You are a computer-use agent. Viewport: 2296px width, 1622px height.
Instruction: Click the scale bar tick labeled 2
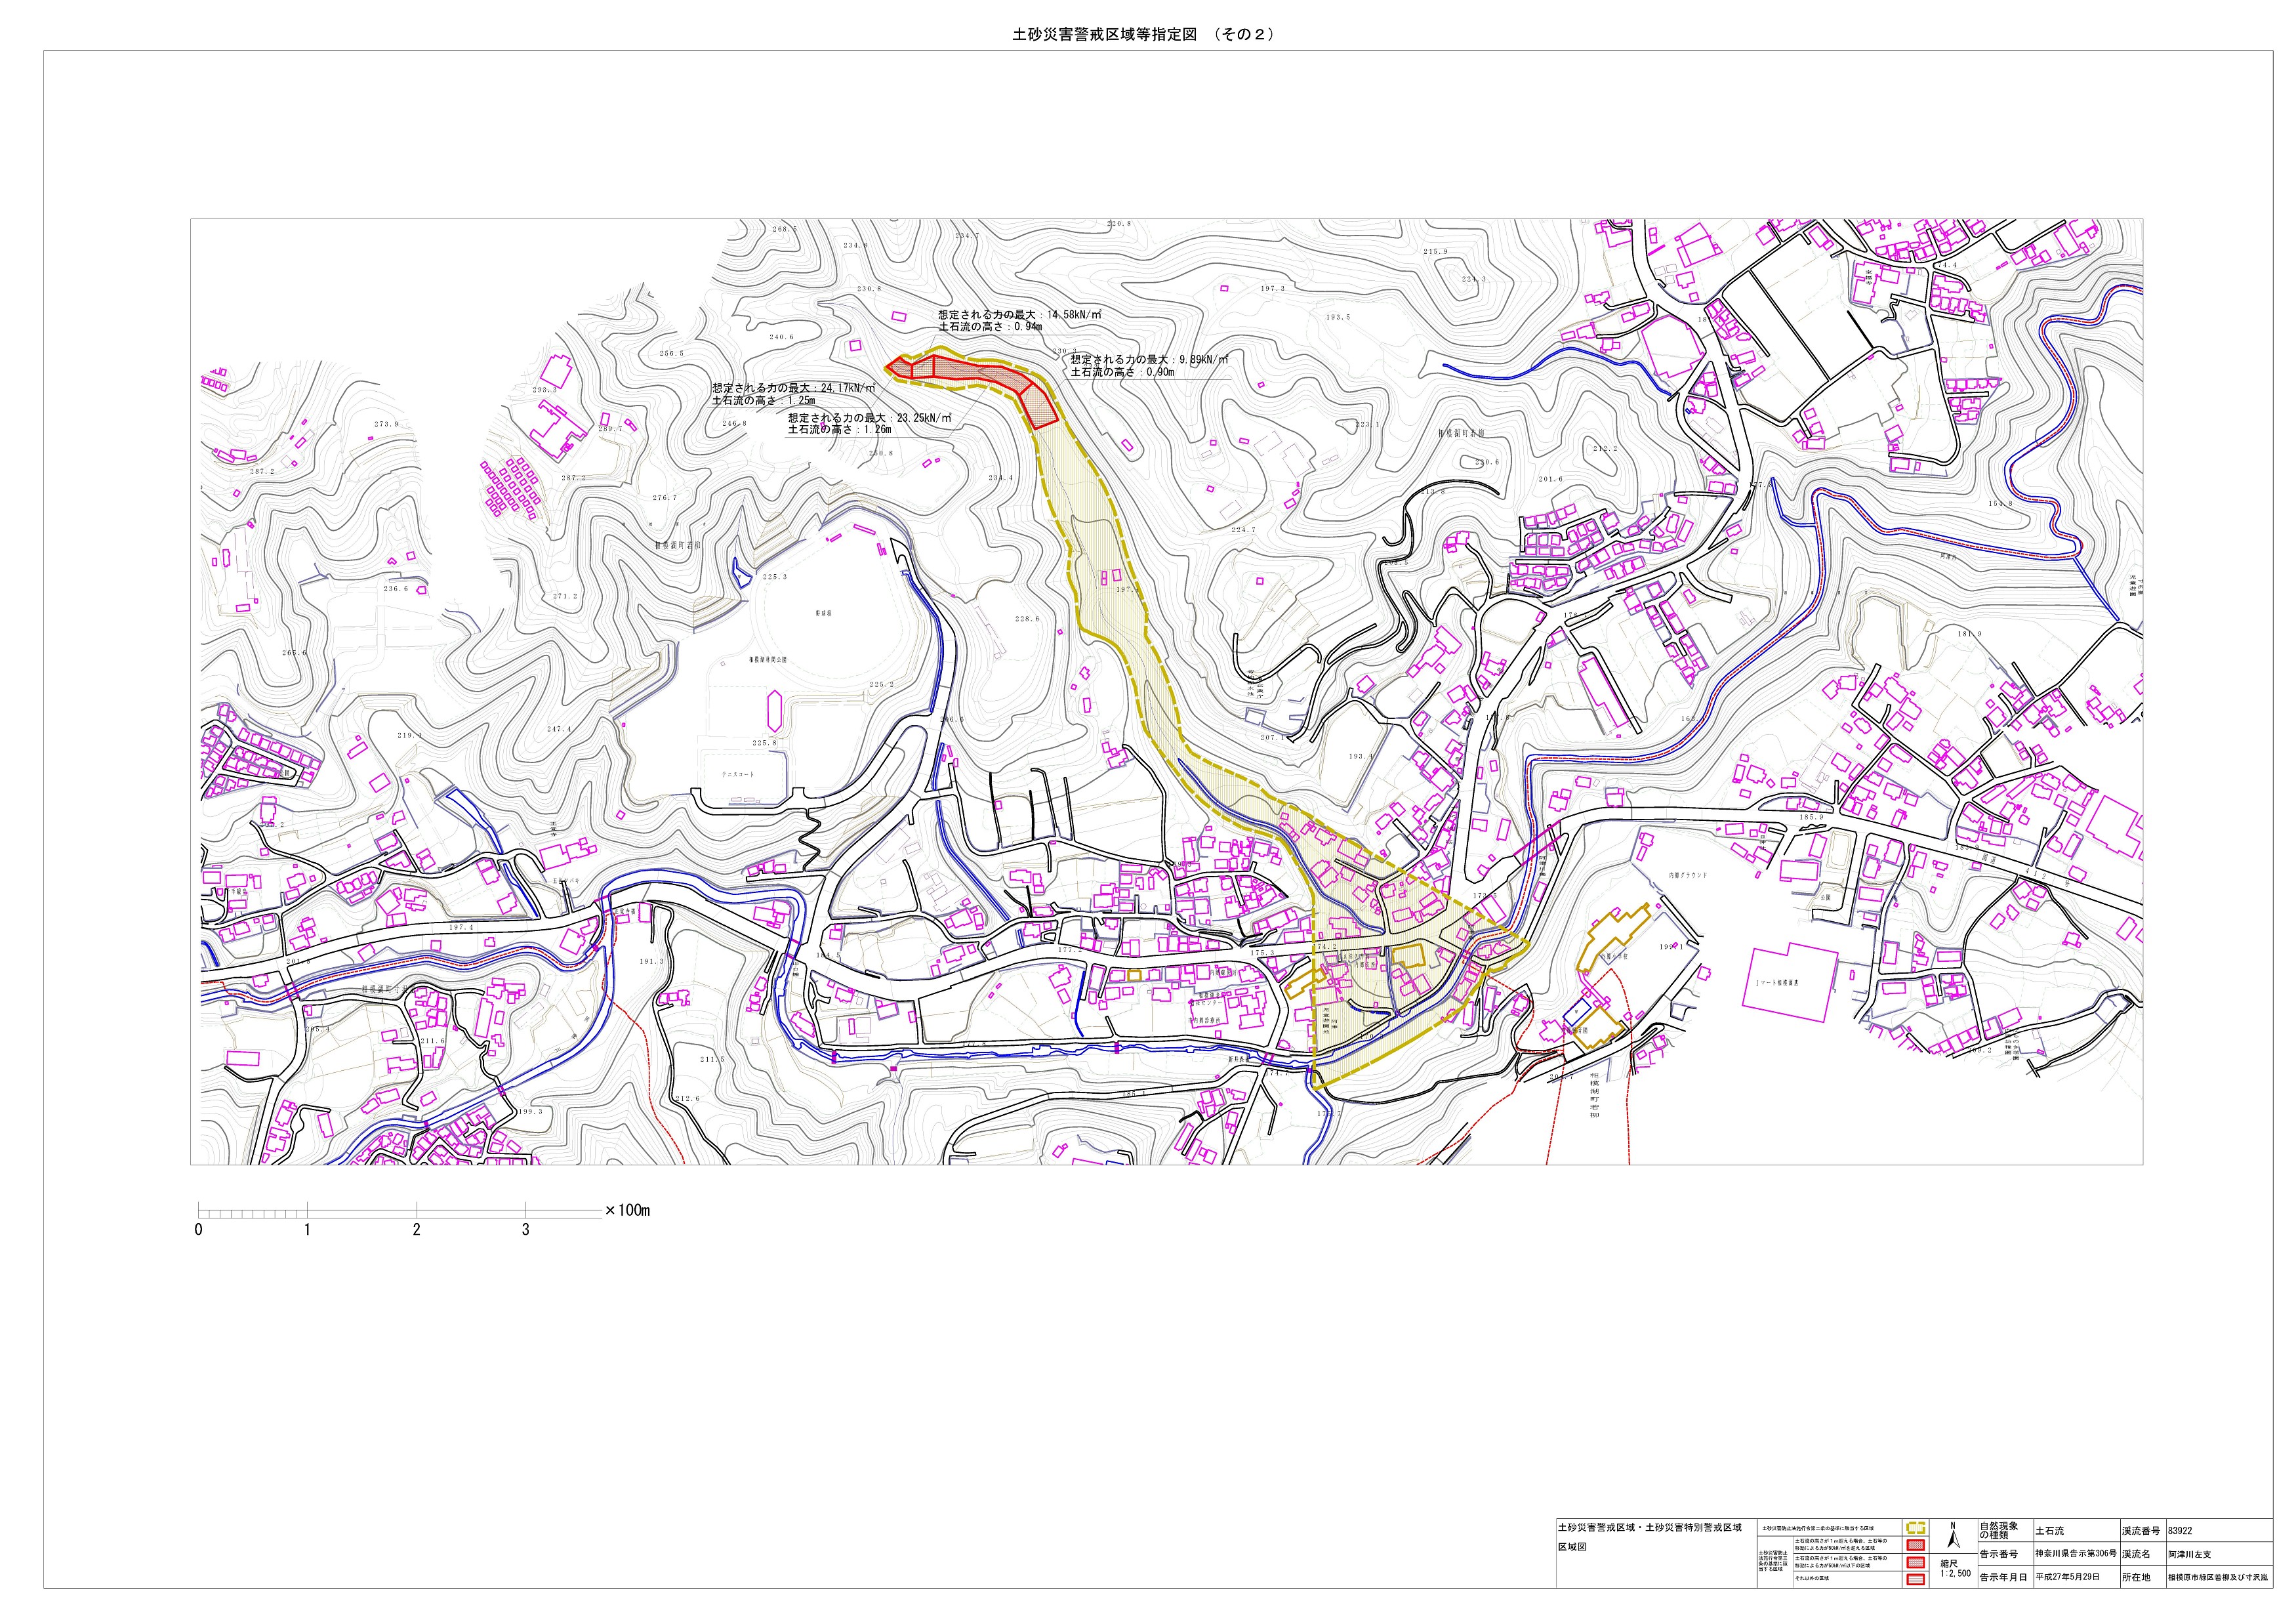click(416, 1229)
